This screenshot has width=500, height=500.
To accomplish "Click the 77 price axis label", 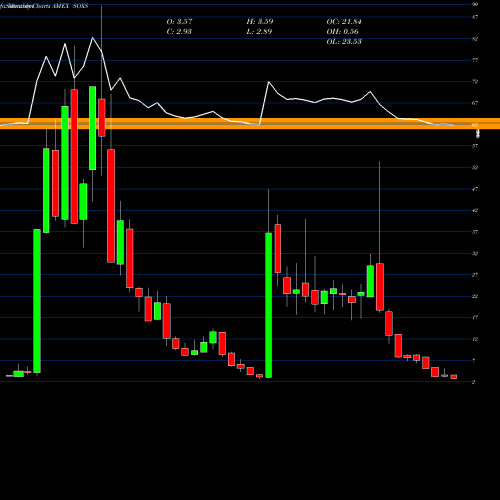I will tap(475, 60).
